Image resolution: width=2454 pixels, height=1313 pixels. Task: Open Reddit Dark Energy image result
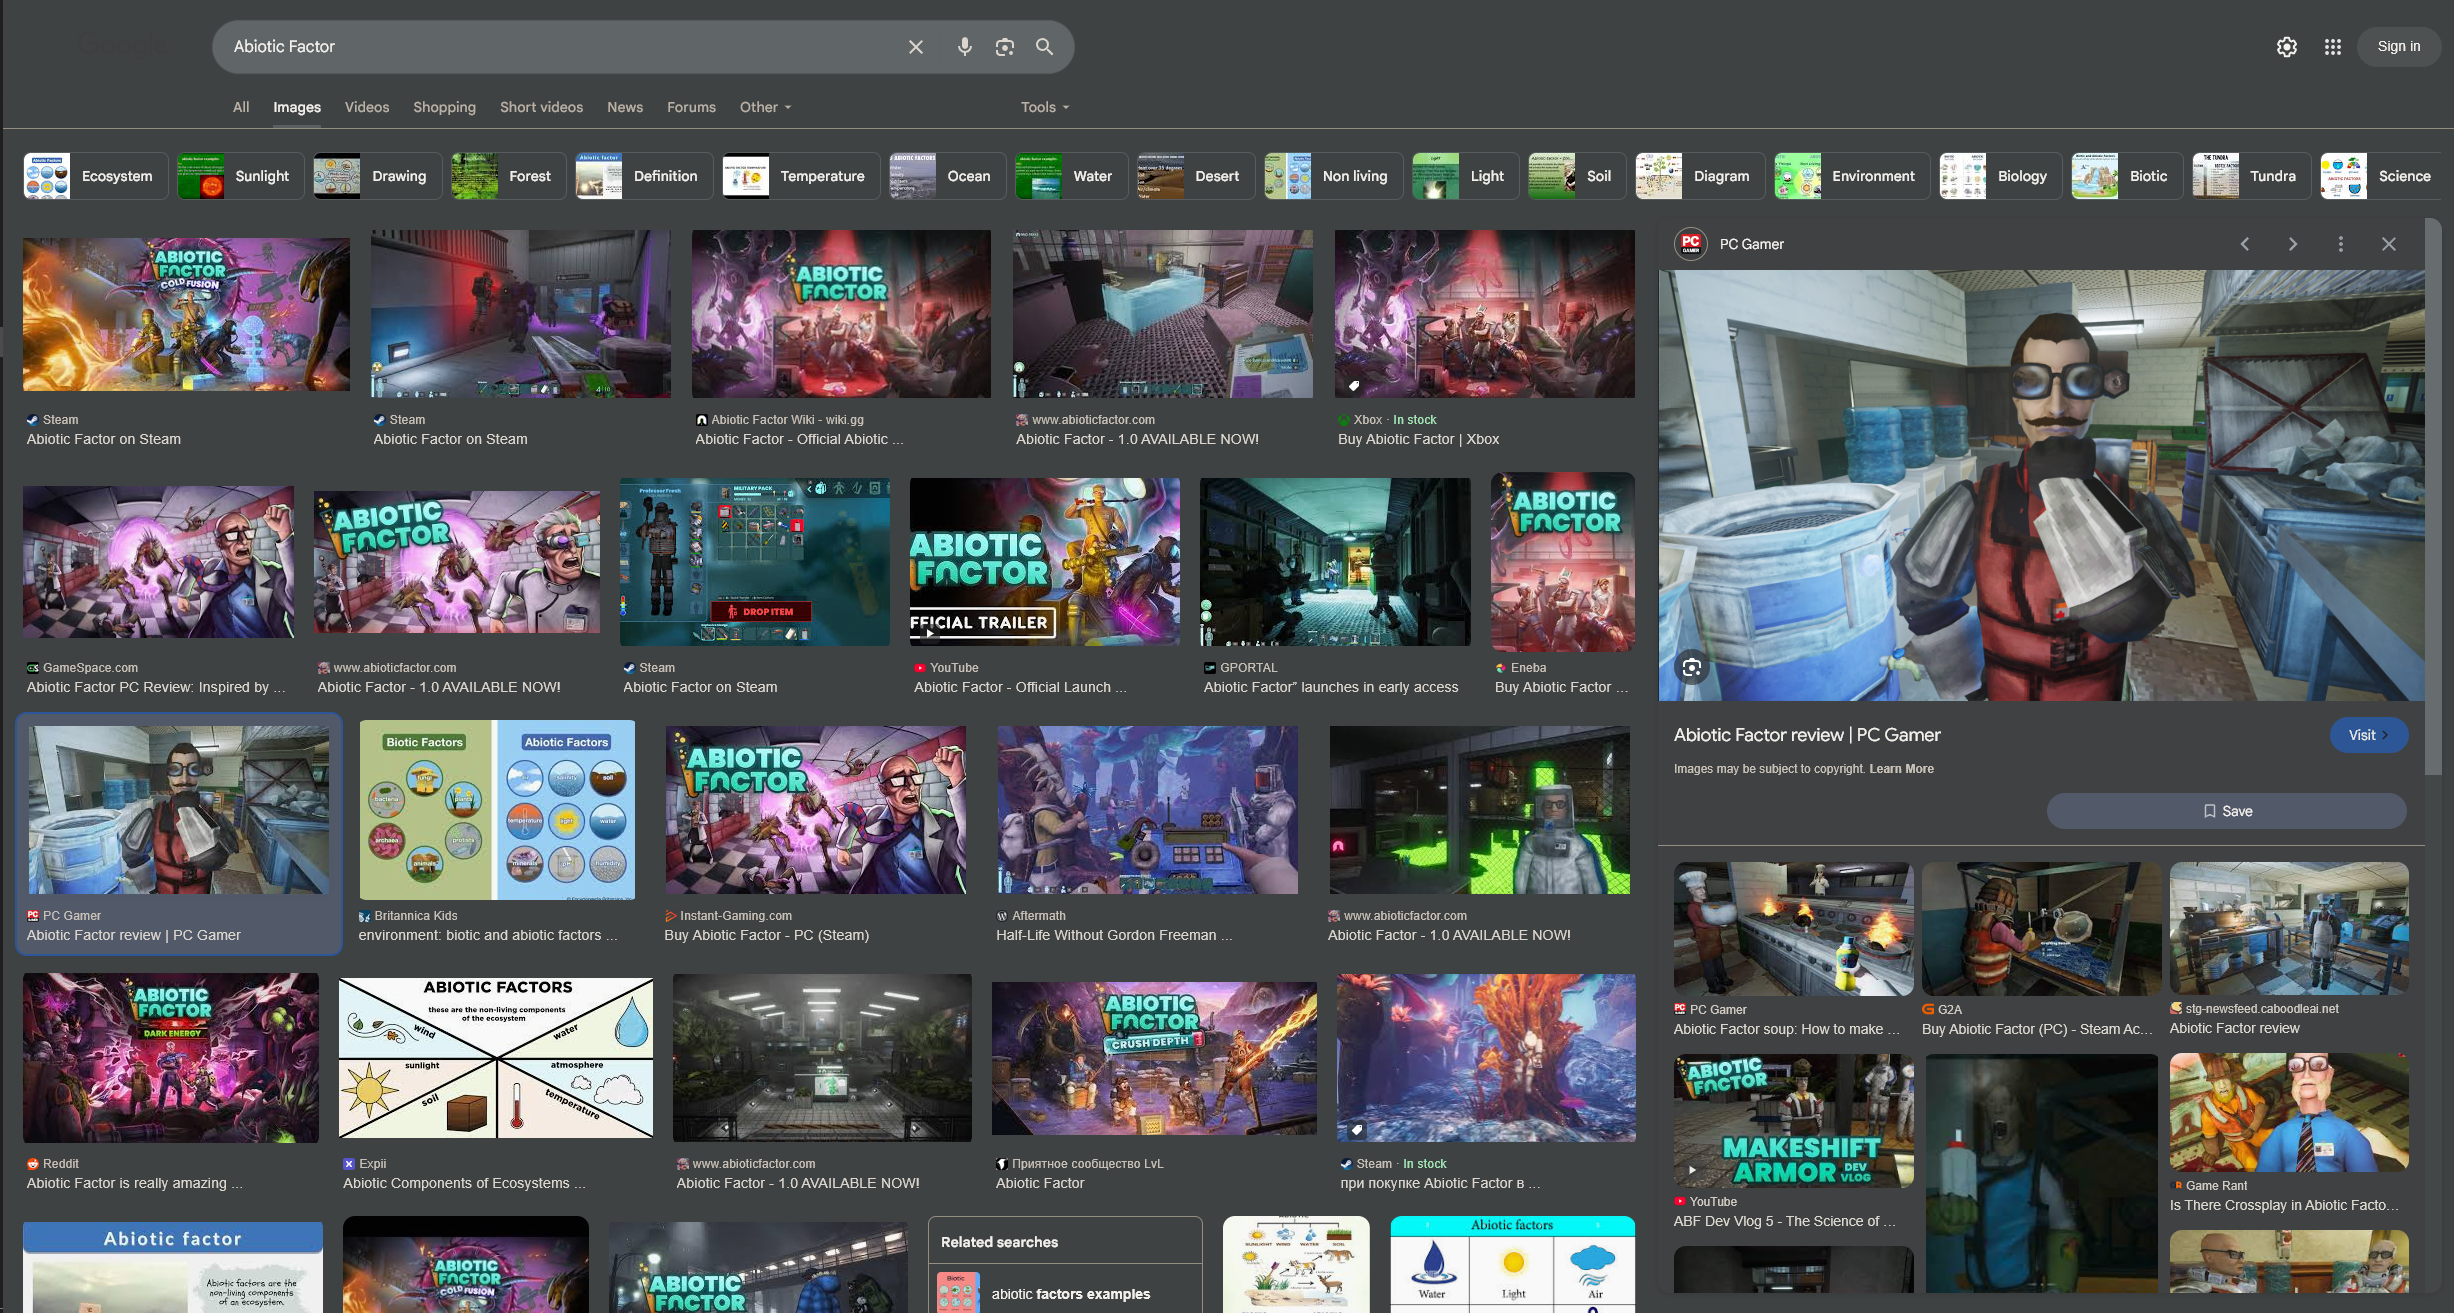click(x=171, y=1058)
